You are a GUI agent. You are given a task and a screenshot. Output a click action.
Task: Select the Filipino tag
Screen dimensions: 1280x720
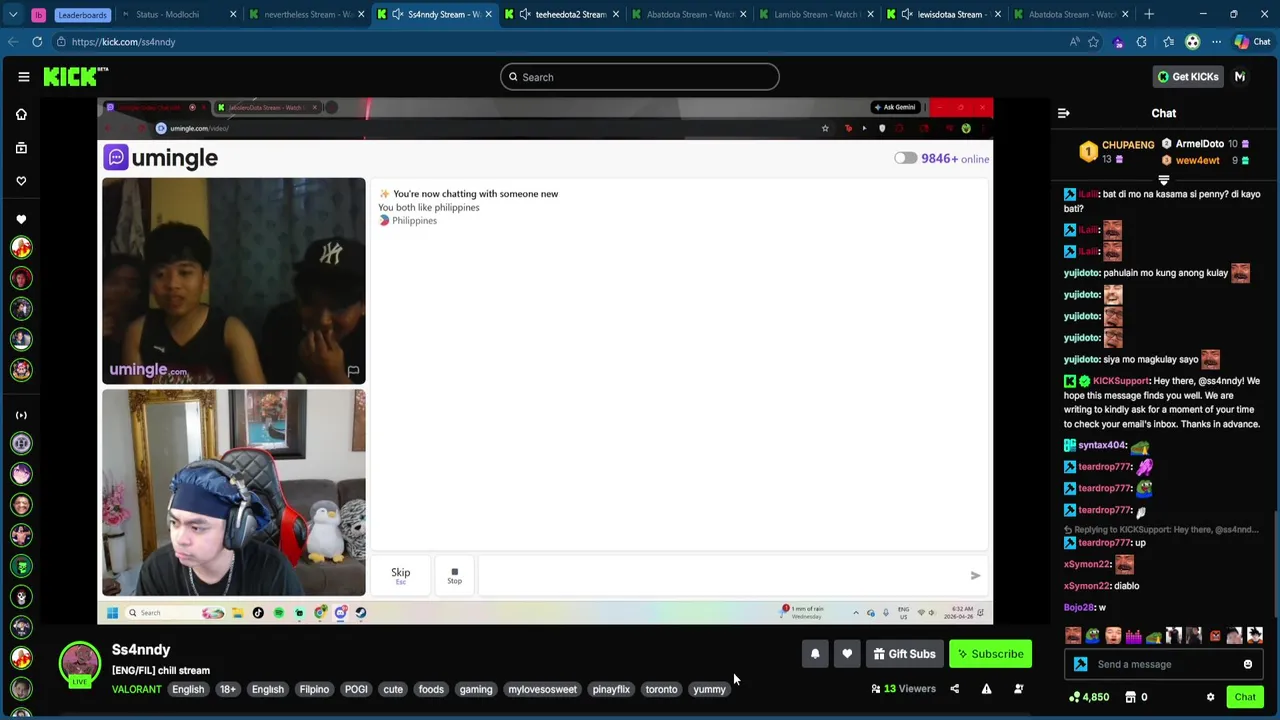point(314,689)
